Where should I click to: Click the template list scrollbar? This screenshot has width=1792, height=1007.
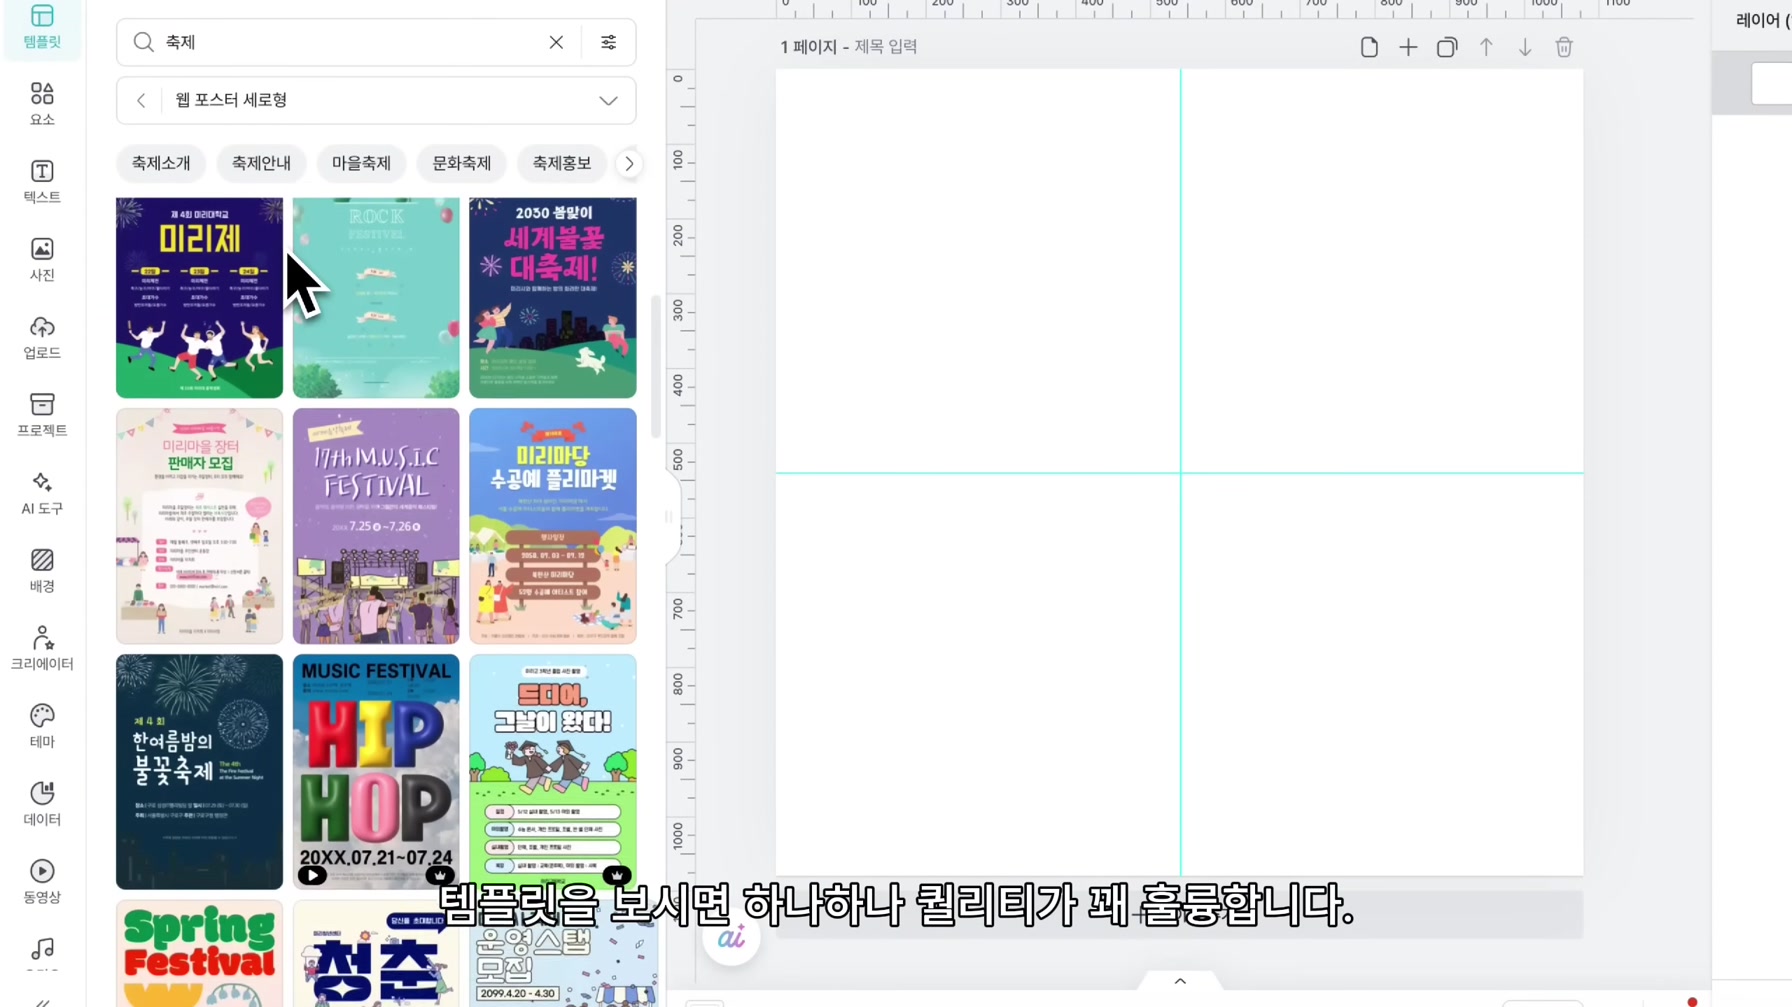pyautogui.click(x=656, y=367)
